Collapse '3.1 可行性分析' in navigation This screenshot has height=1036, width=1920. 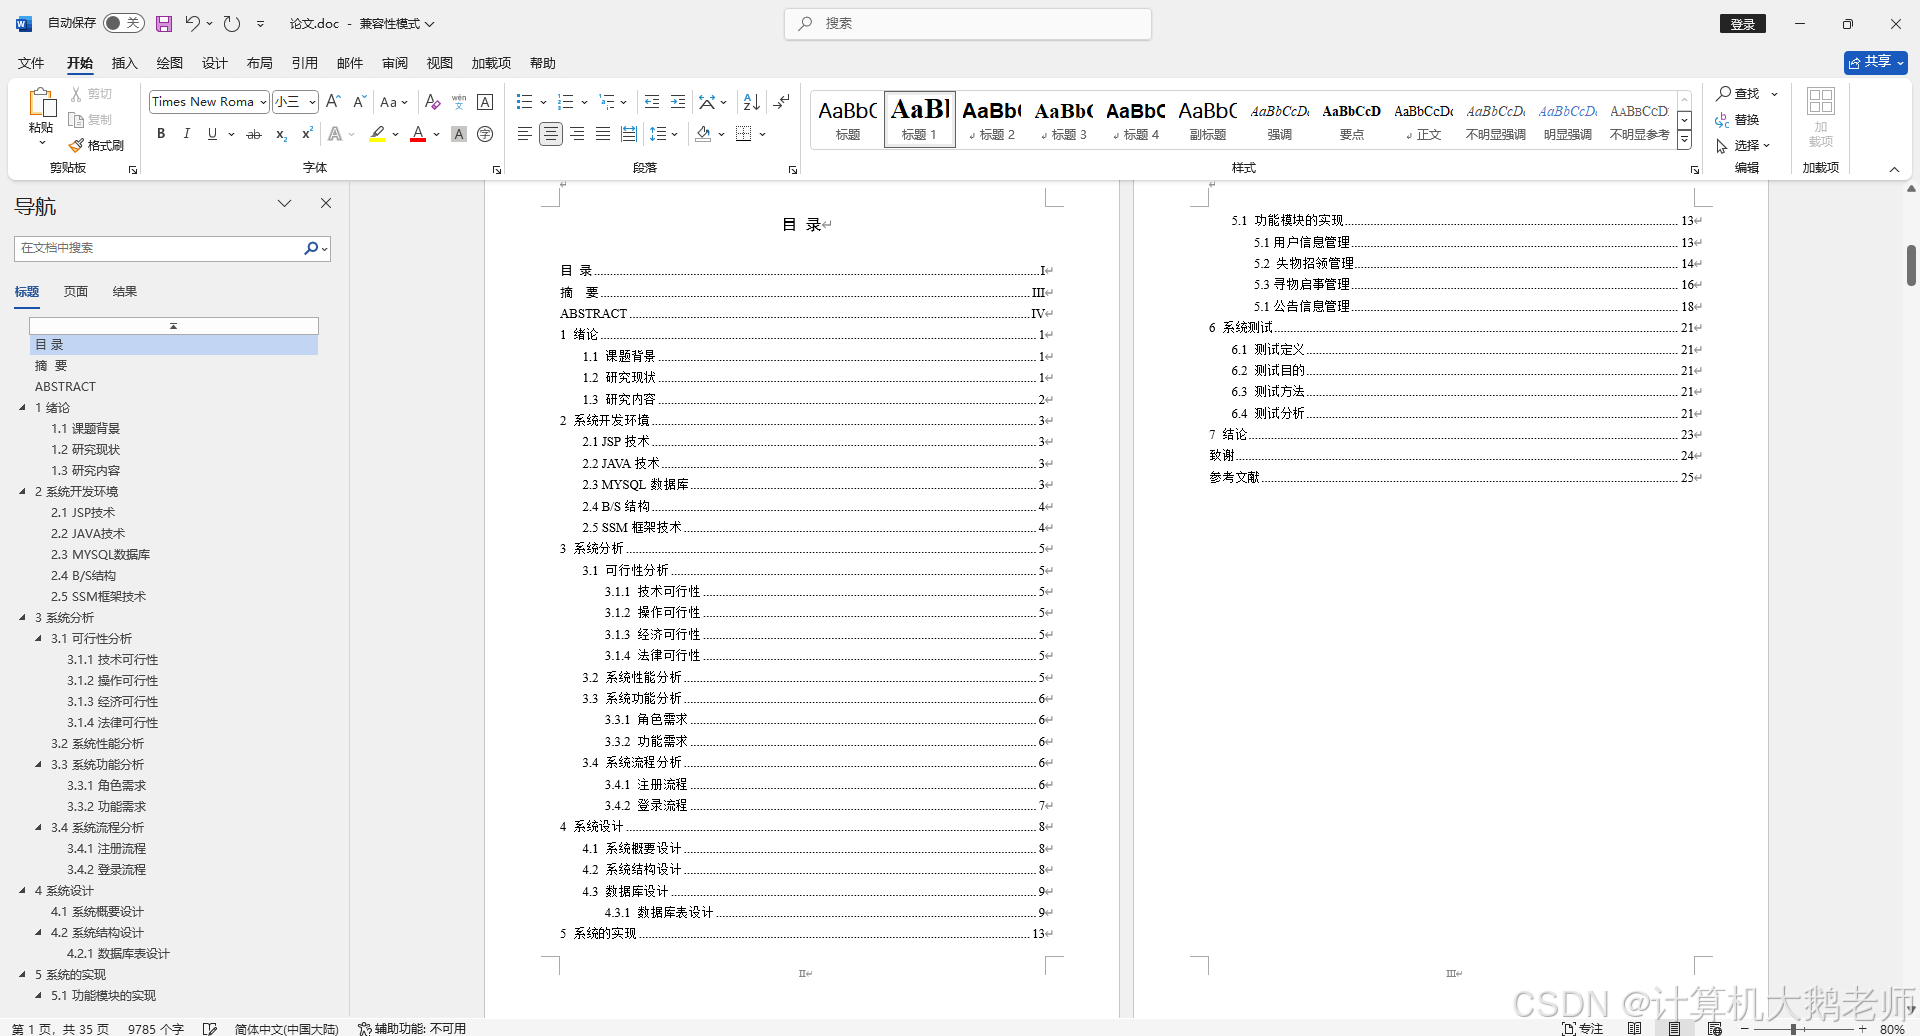[38, 638]
